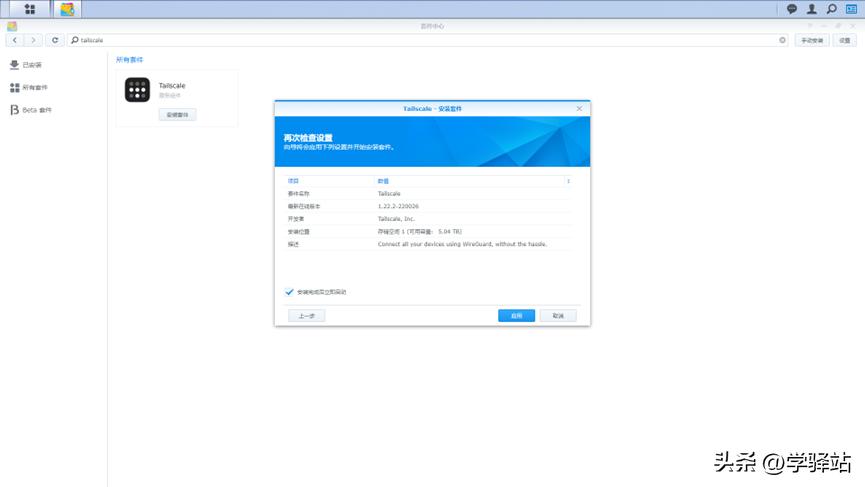The image size is (865, 487).
Task: Click the Tailscale package name
Action: pos(172,85)
